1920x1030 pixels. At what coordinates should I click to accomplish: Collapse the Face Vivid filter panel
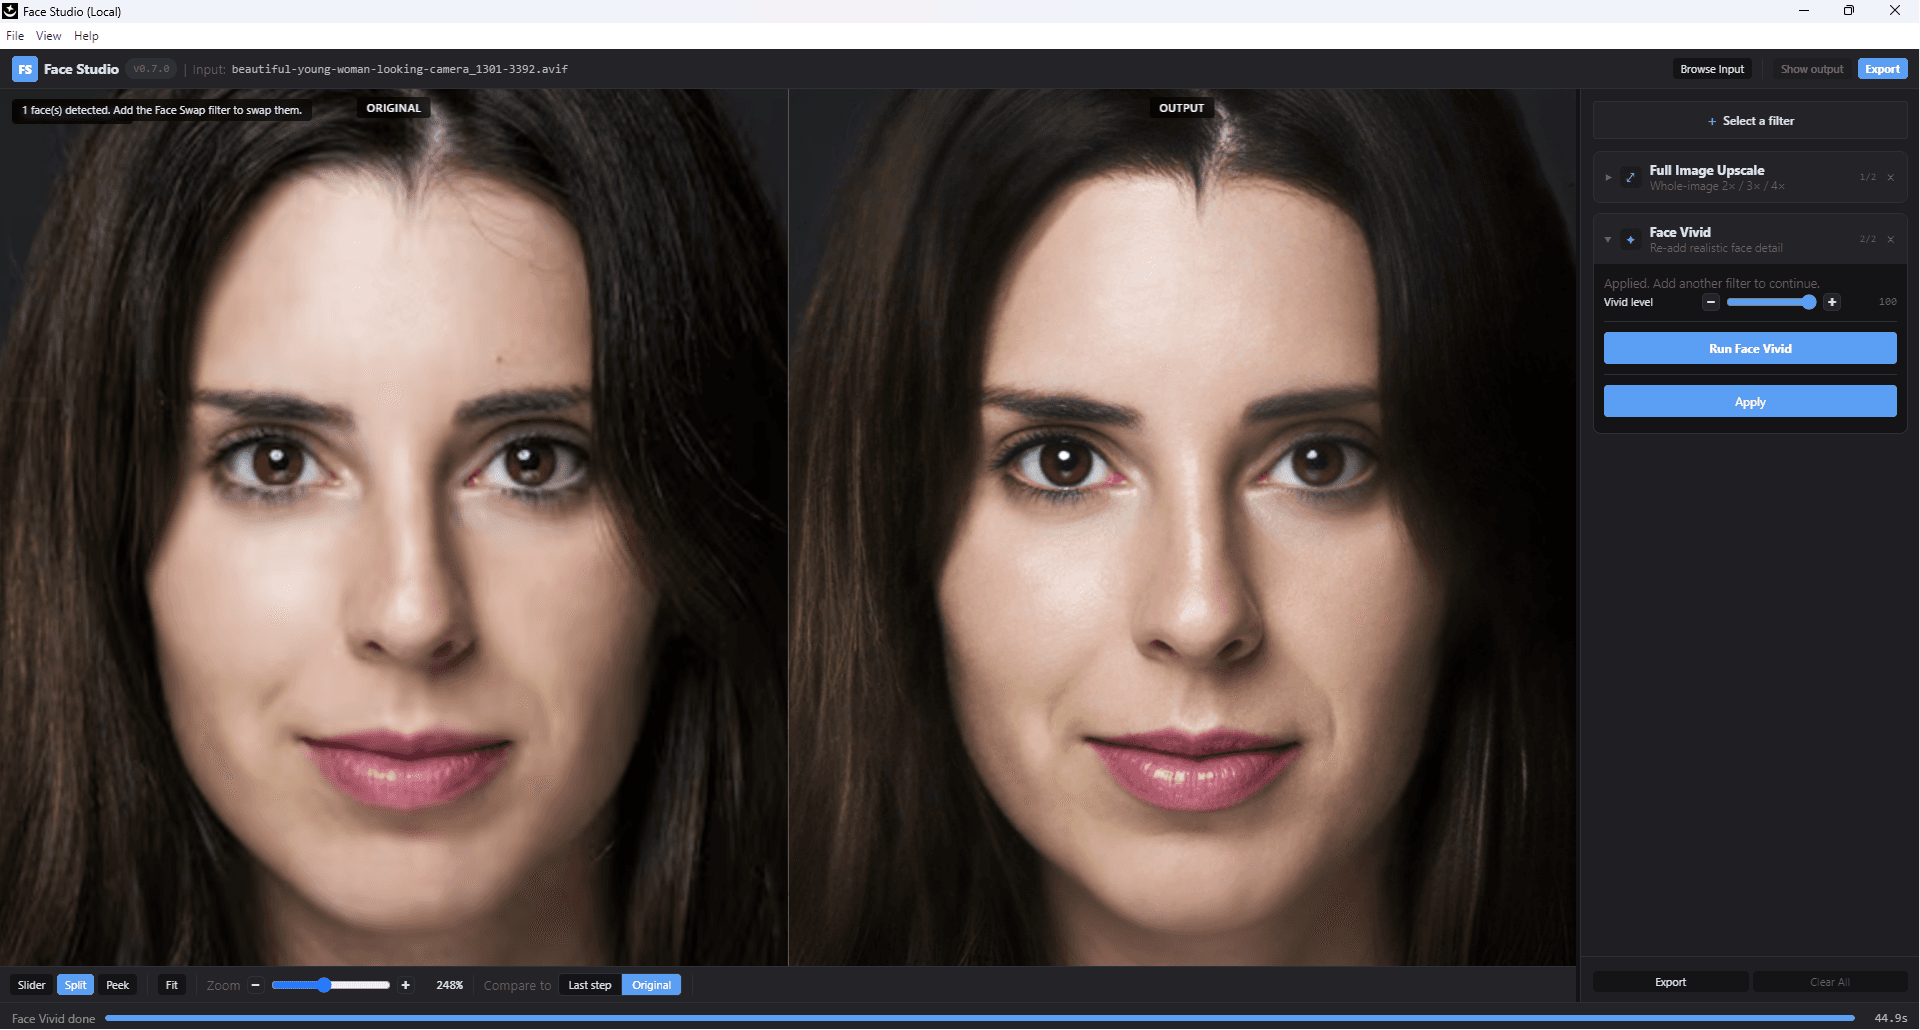[1608, 239]
